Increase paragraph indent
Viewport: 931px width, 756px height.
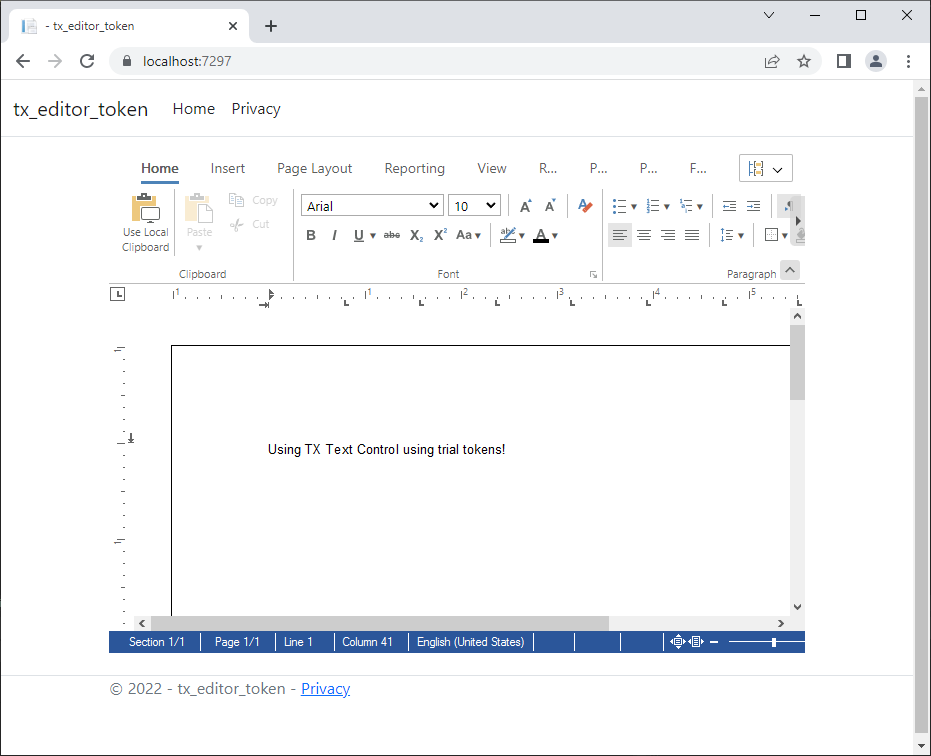coord(753,206)
